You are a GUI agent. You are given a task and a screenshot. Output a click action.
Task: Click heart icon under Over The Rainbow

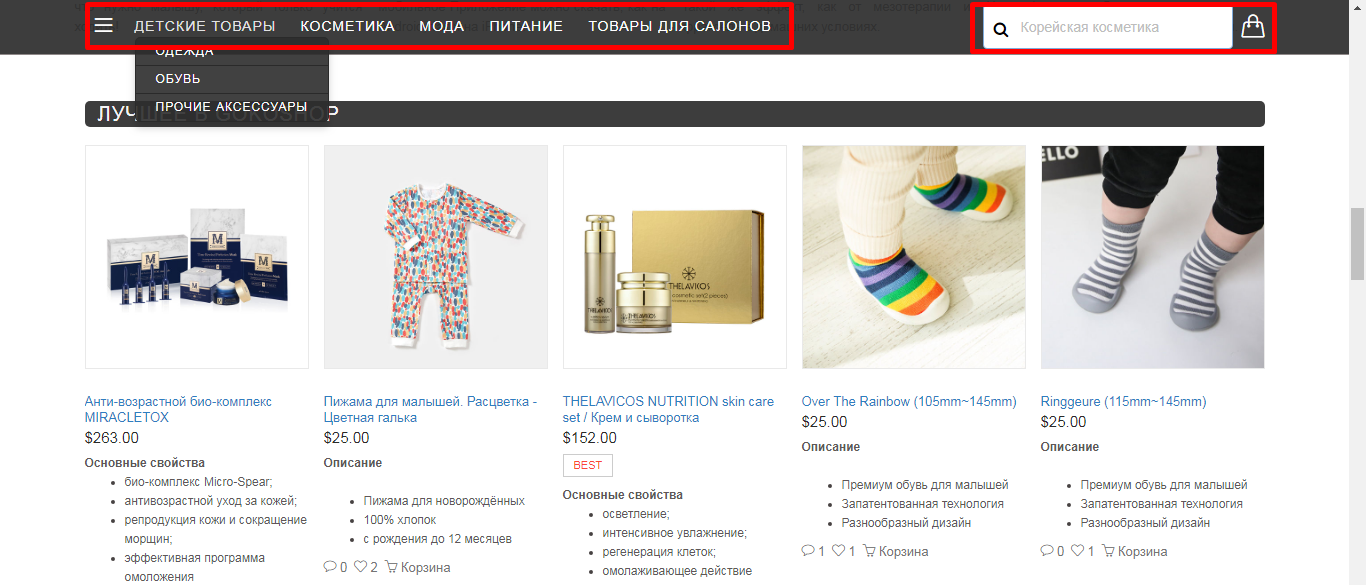[x=839, y=551]
